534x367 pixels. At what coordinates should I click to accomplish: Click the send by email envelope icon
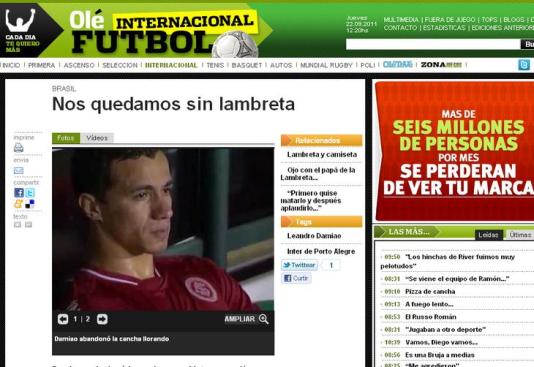pos(19,170)
